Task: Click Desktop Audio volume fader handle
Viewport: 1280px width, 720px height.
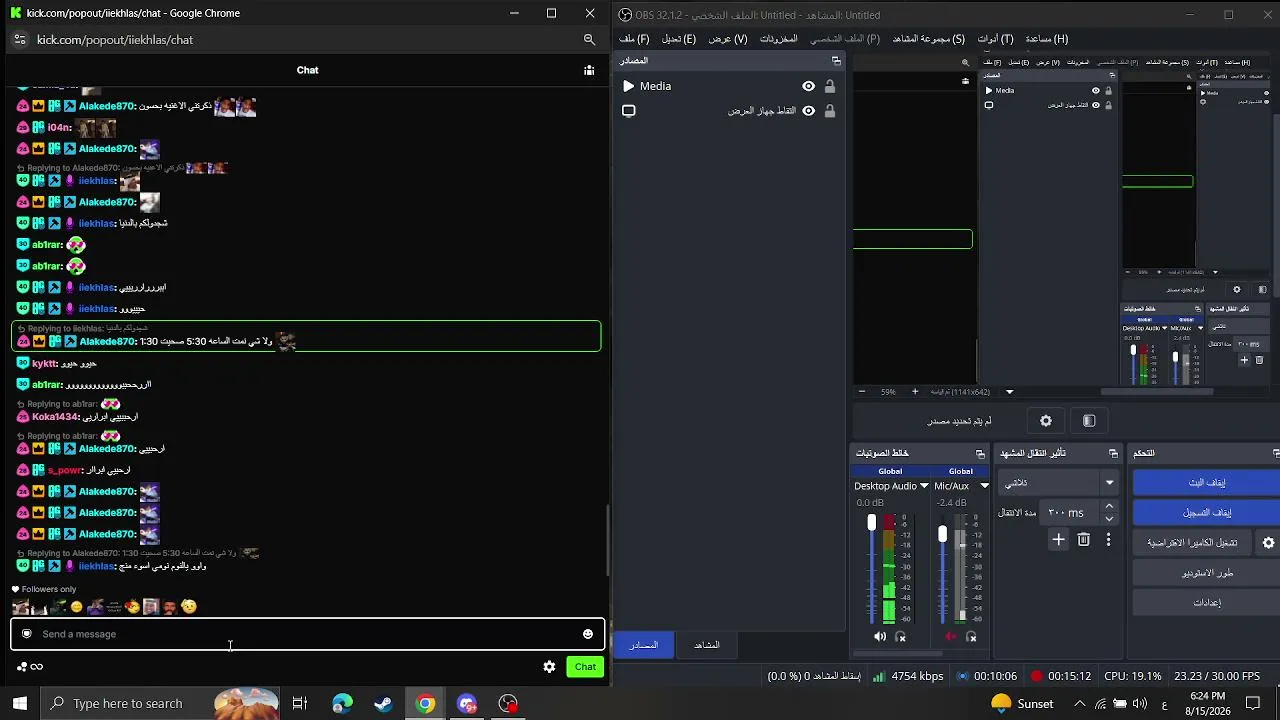Action: click(872, 523)
